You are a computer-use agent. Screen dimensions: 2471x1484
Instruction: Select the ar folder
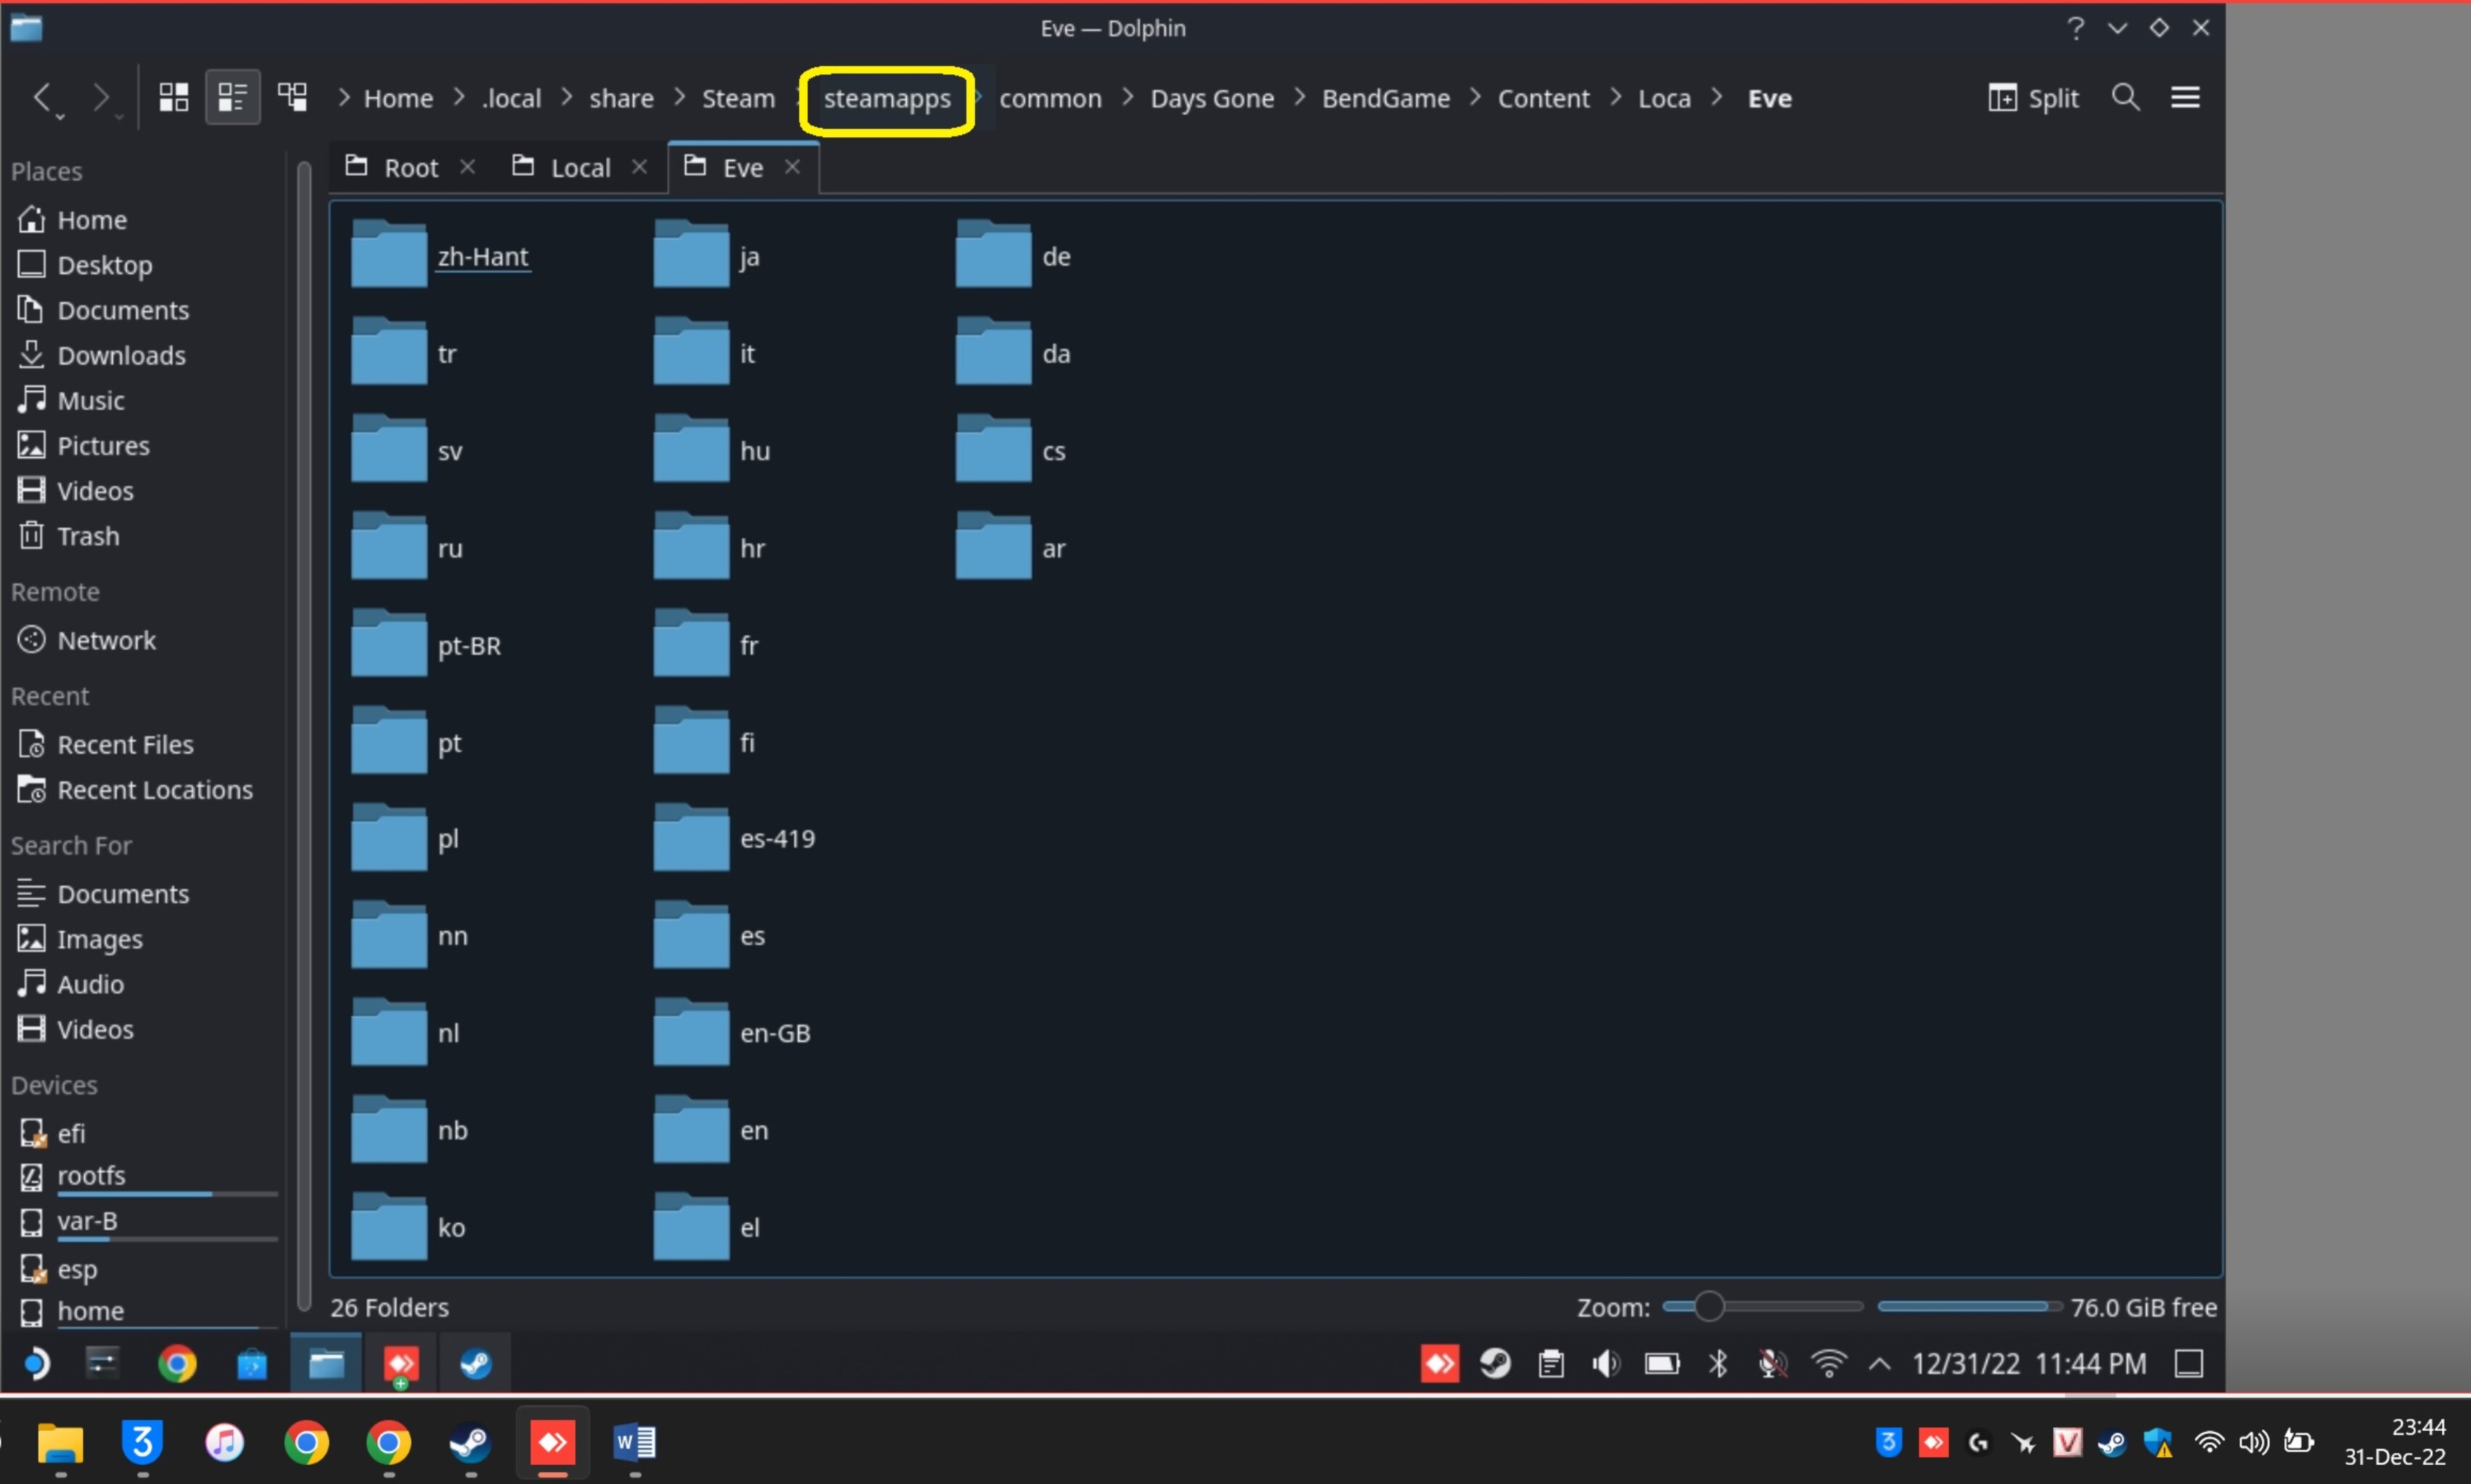(1011, 548)
